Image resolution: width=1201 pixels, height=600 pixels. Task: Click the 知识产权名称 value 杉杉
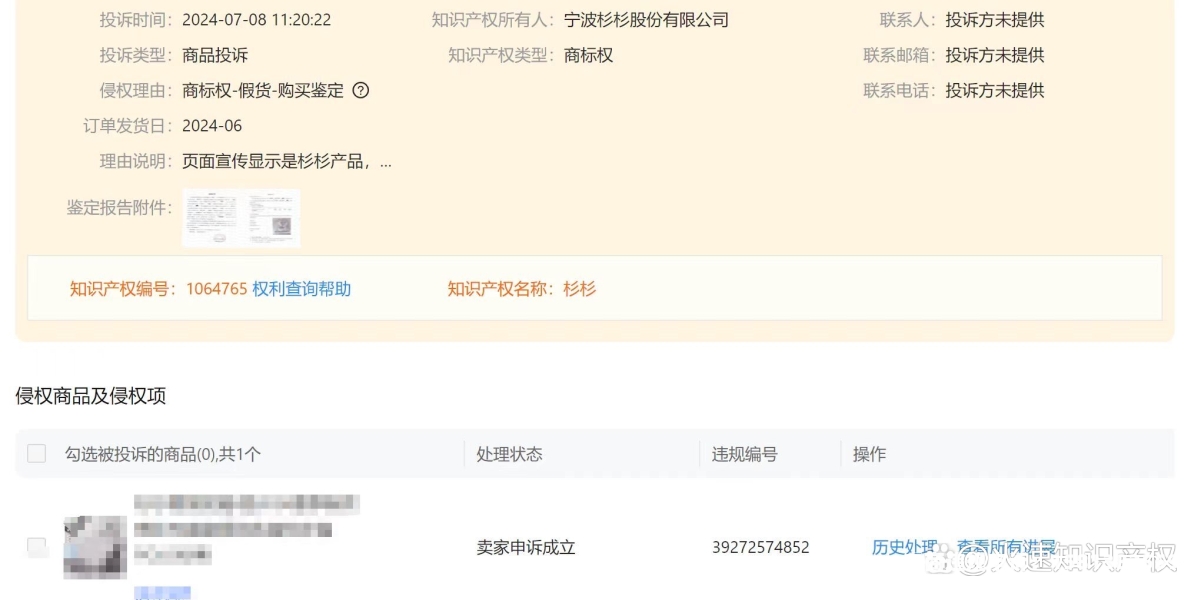coord(580,289)
